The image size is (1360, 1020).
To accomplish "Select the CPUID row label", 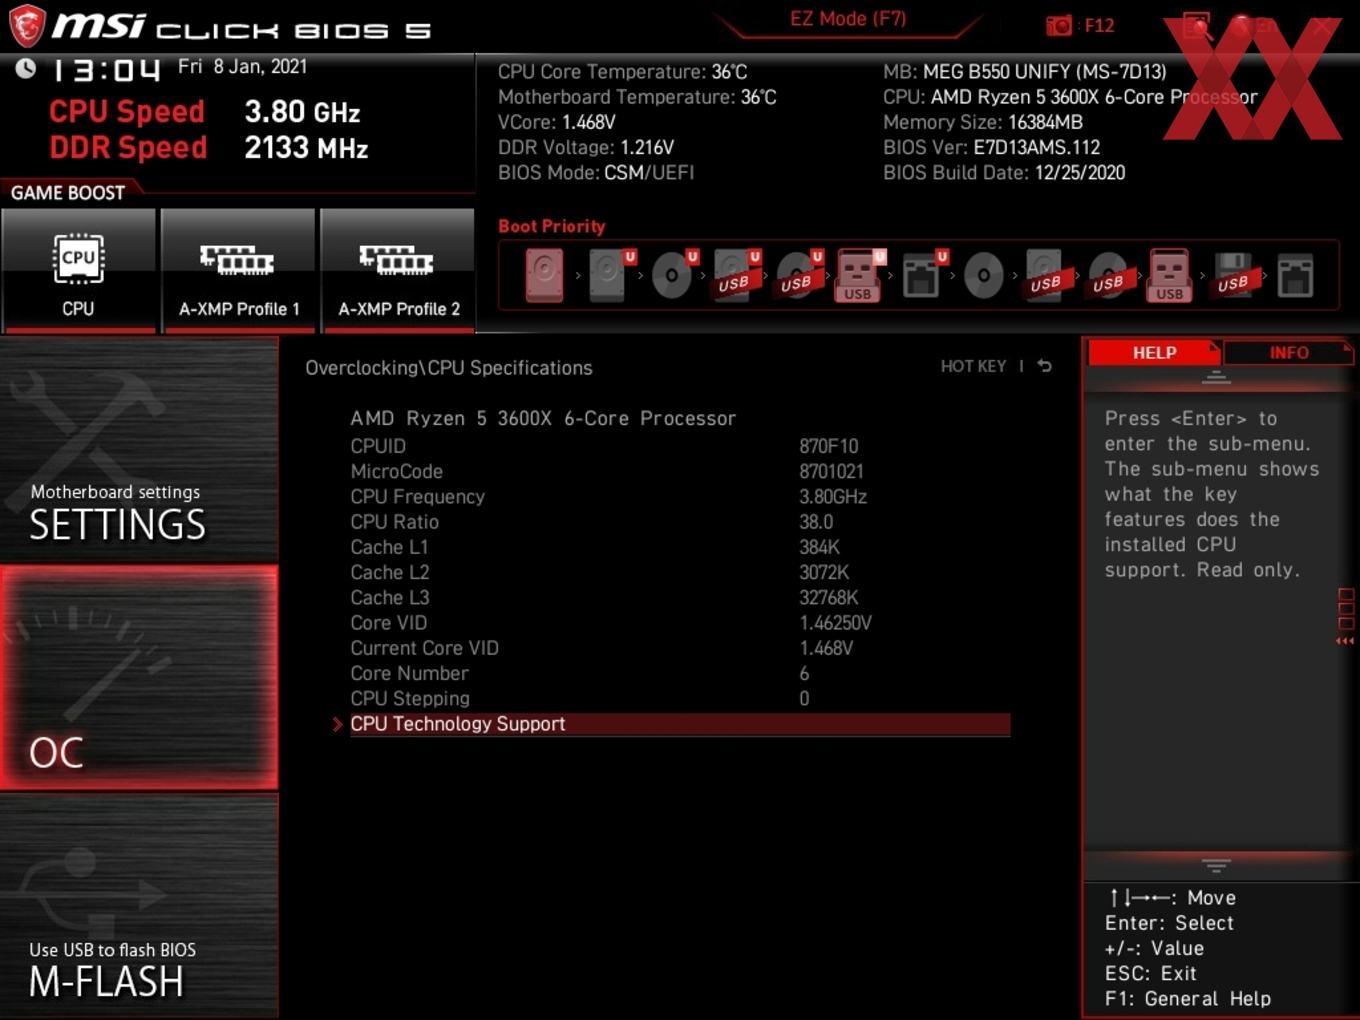I will point(378,446).
